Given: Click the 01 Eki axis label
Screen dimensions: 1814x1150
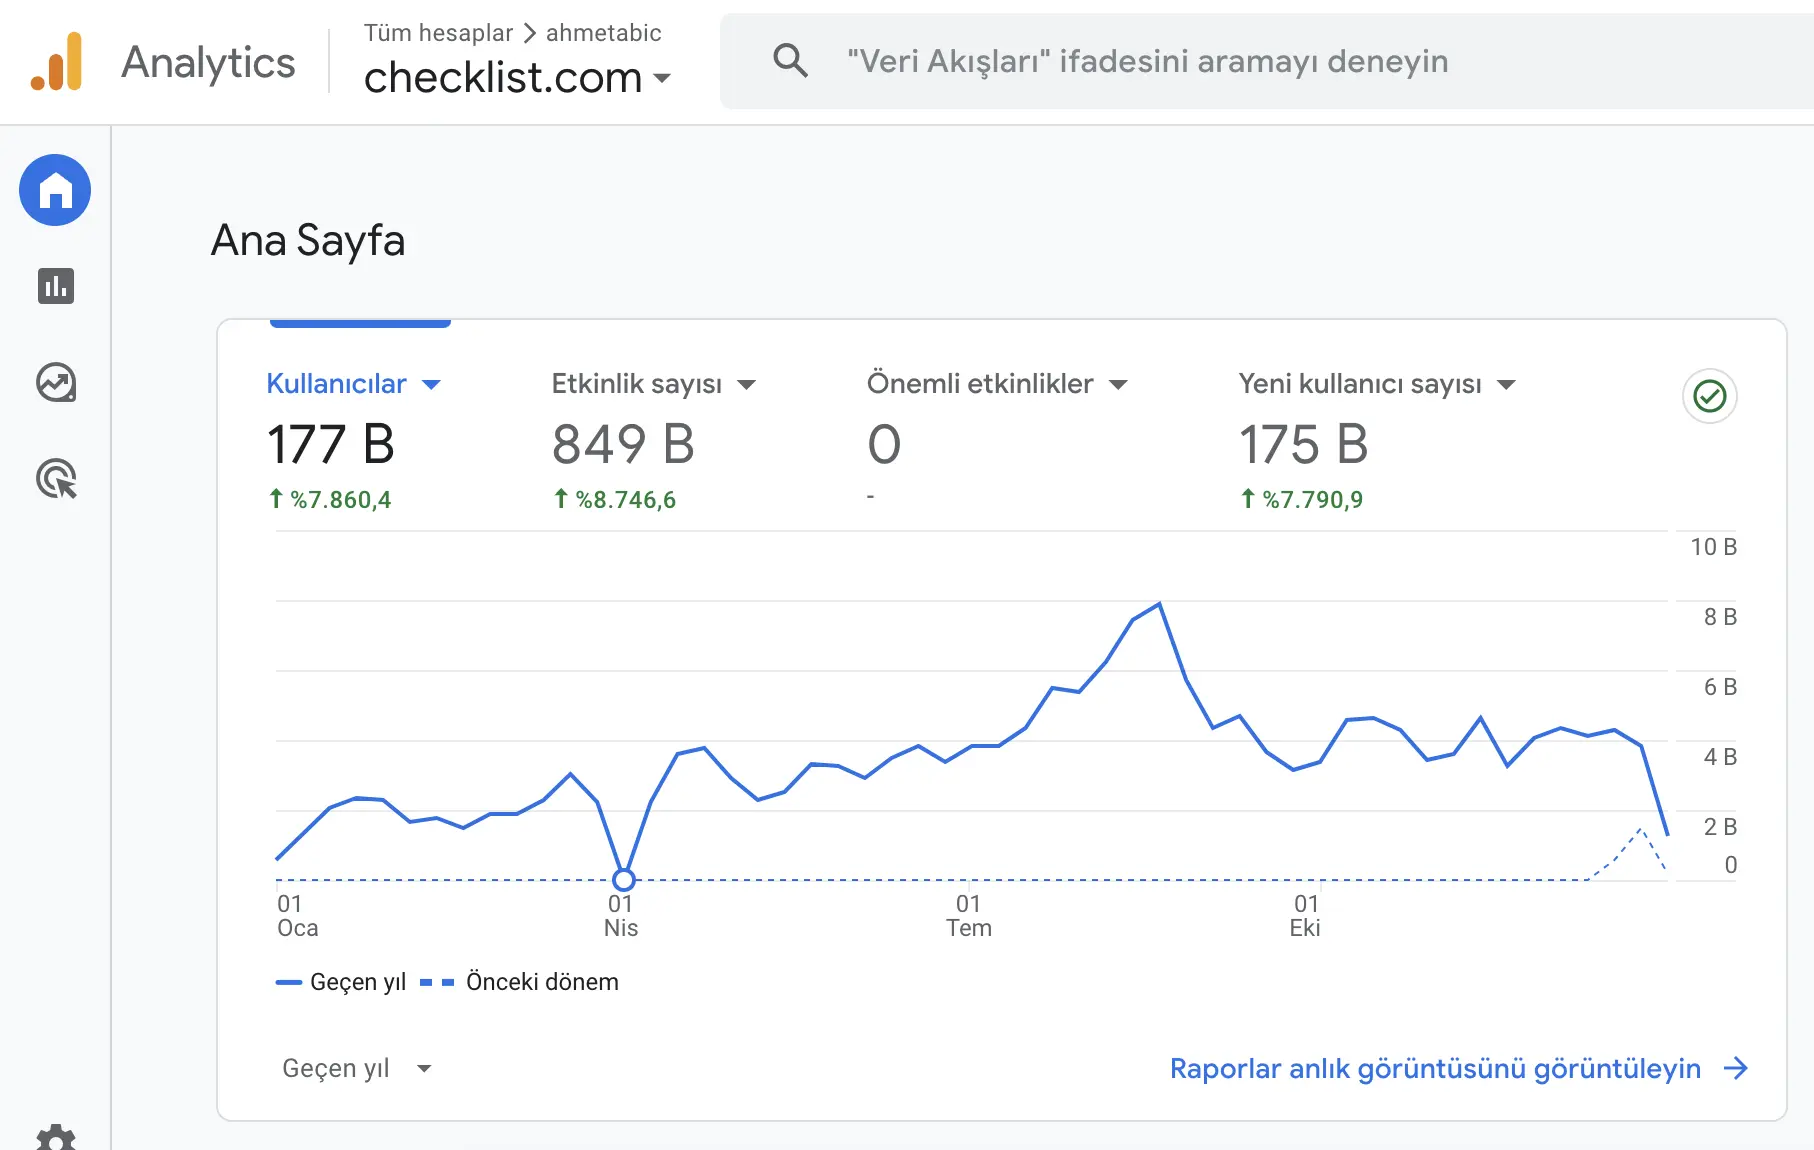Looking at the screenshot, I should click(1305, 916).
